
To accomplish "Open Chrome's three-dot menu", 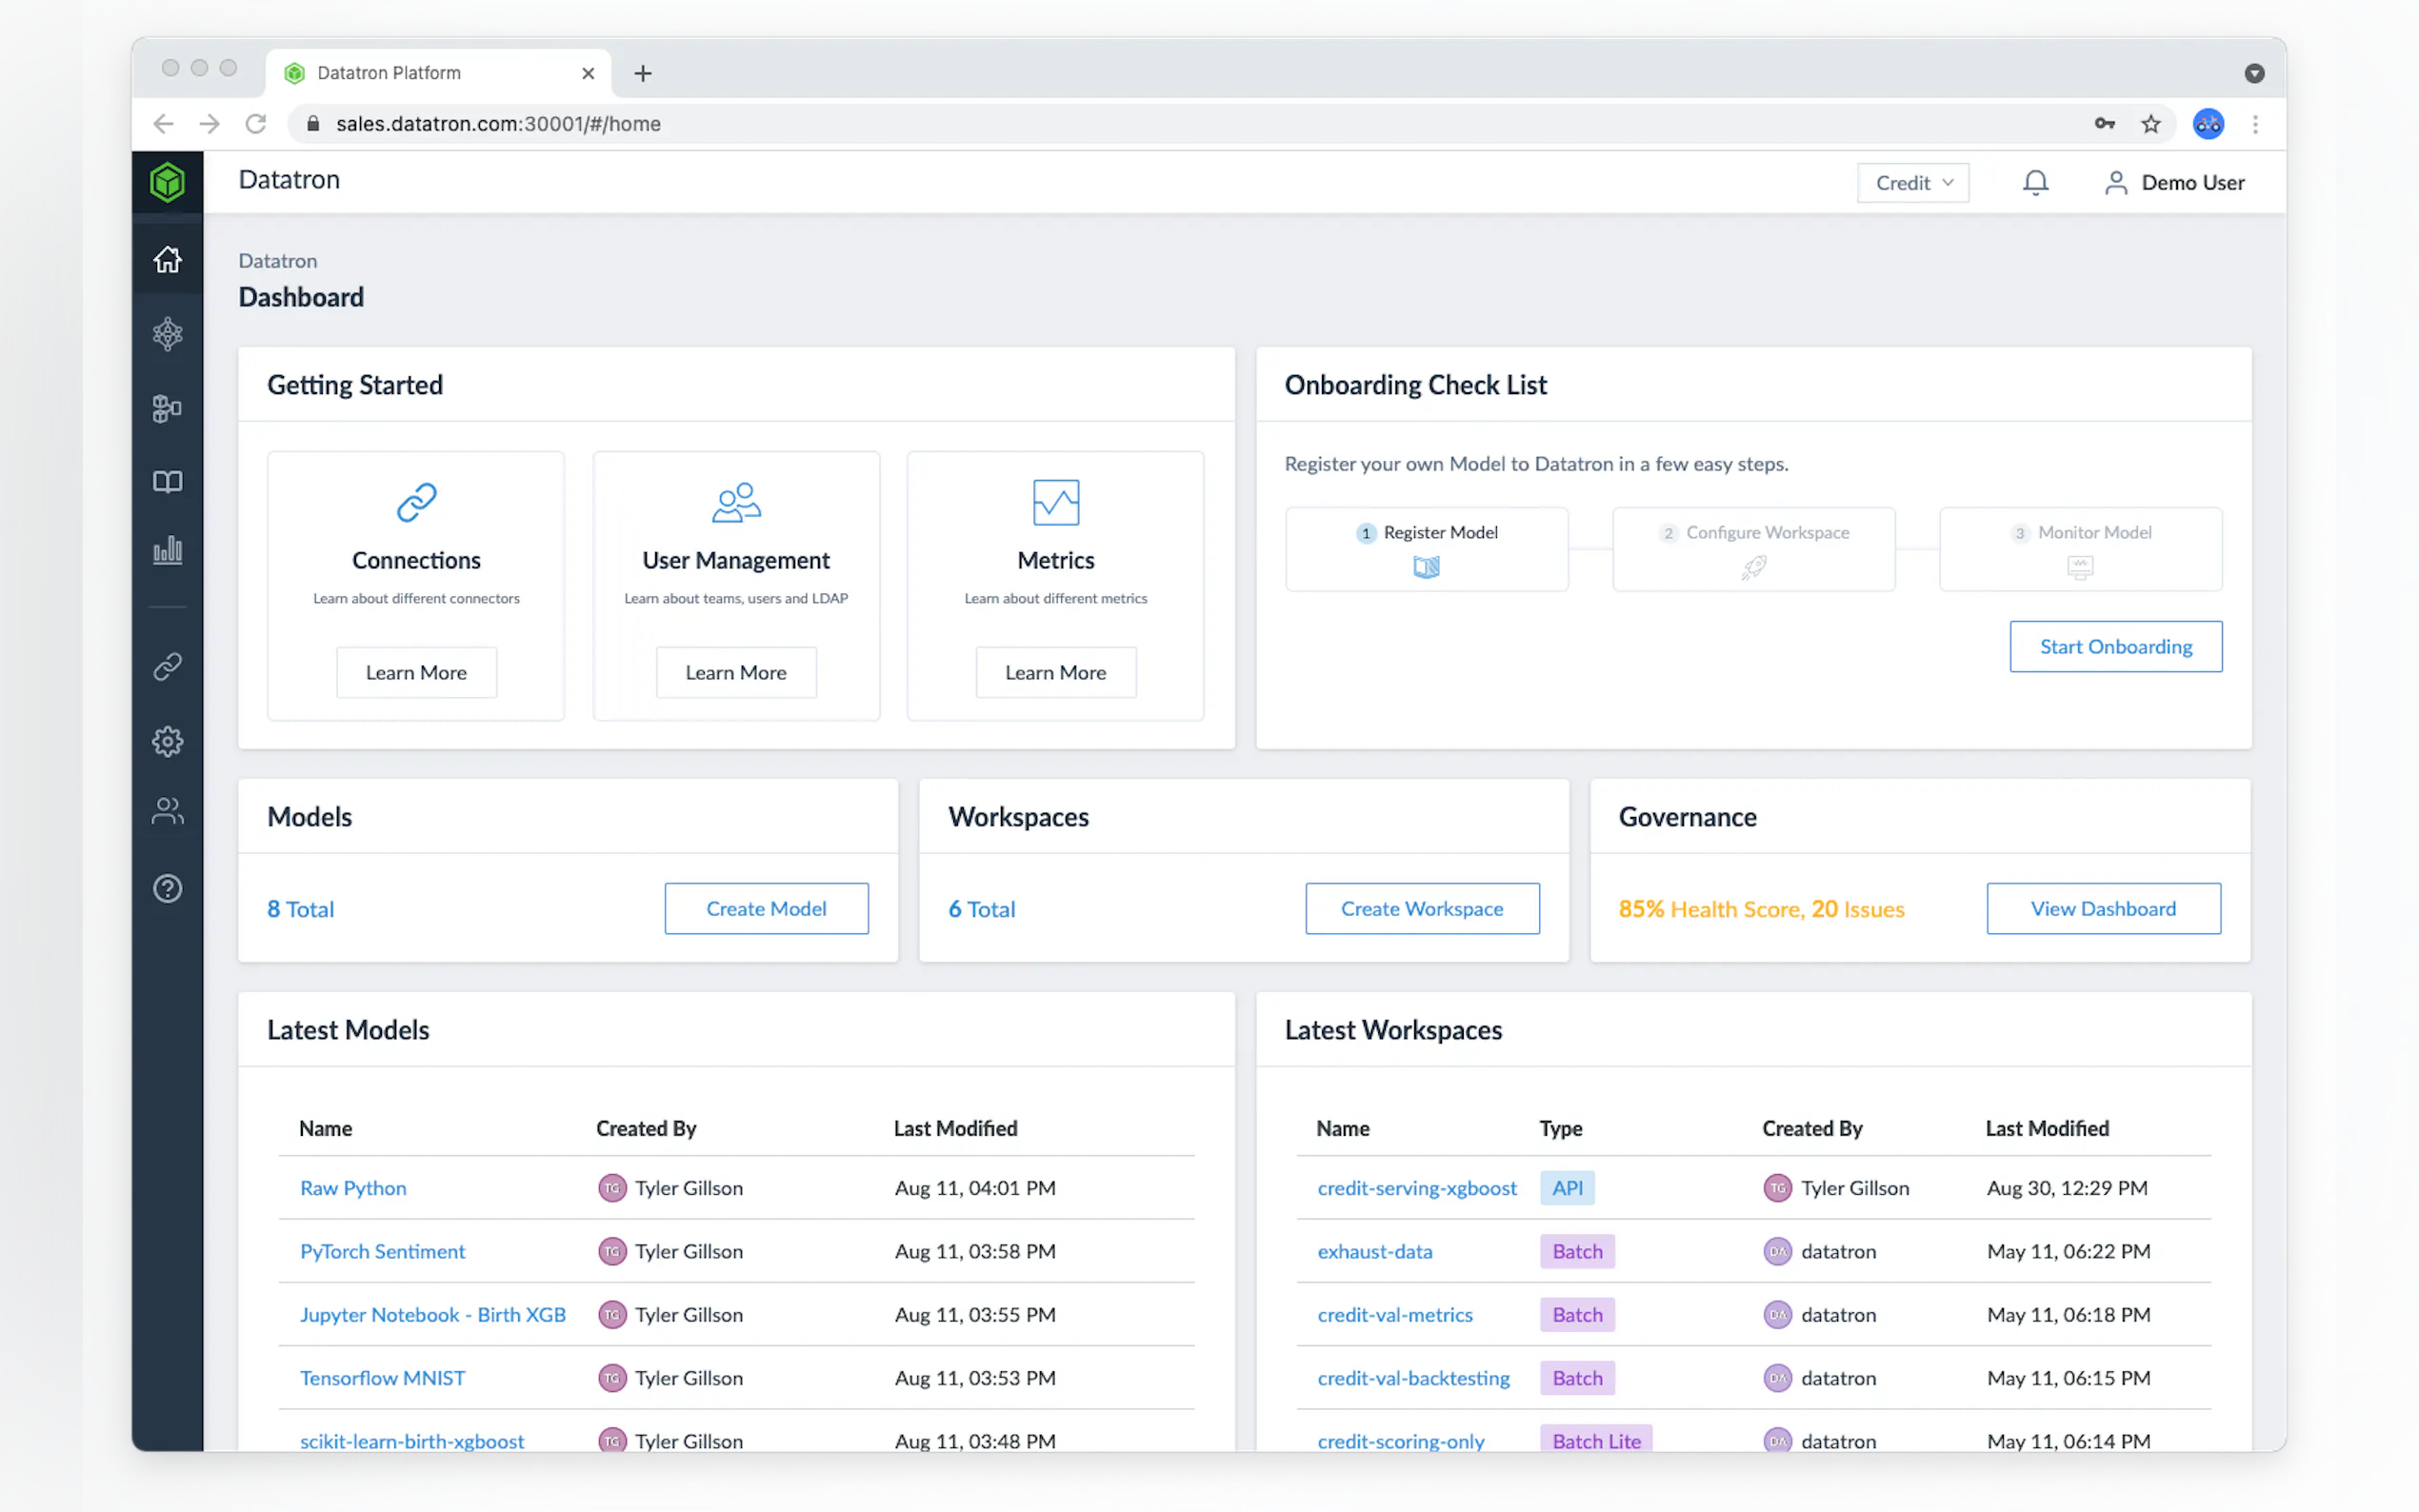I will tap(2254, 124).
